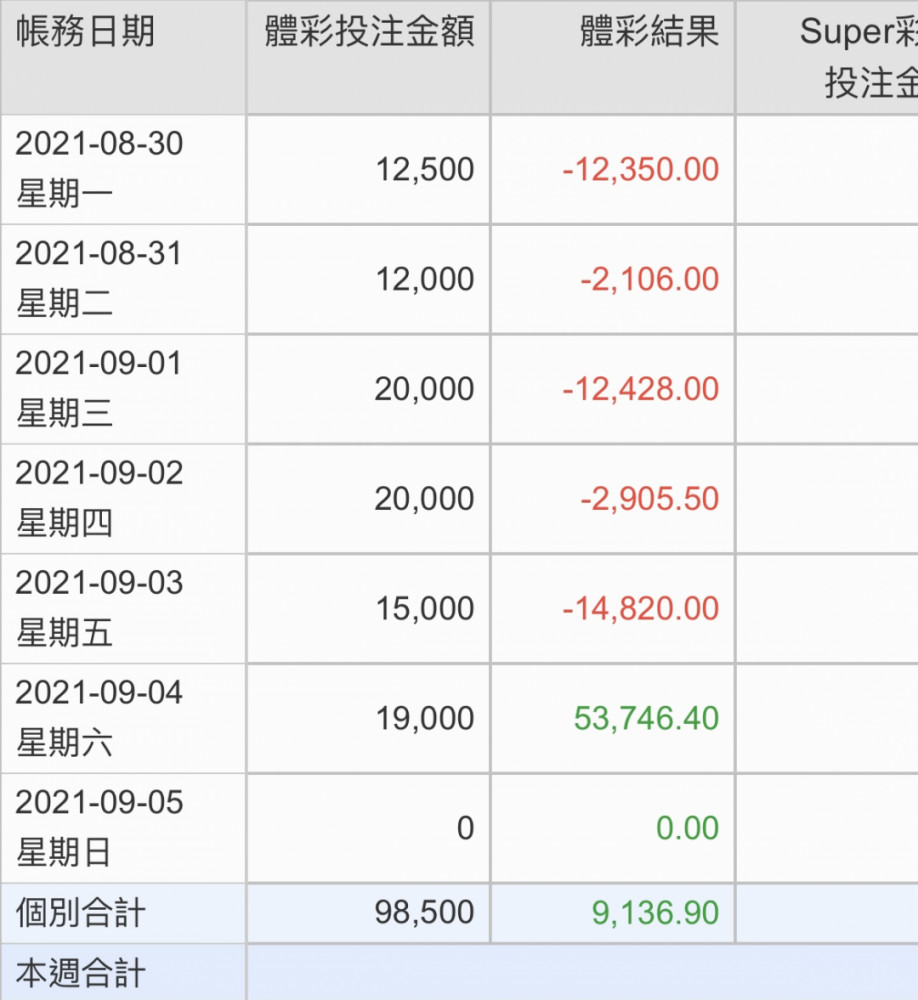
Task: Click the 帳務日期 column header
Action: [x=86, y=33]
